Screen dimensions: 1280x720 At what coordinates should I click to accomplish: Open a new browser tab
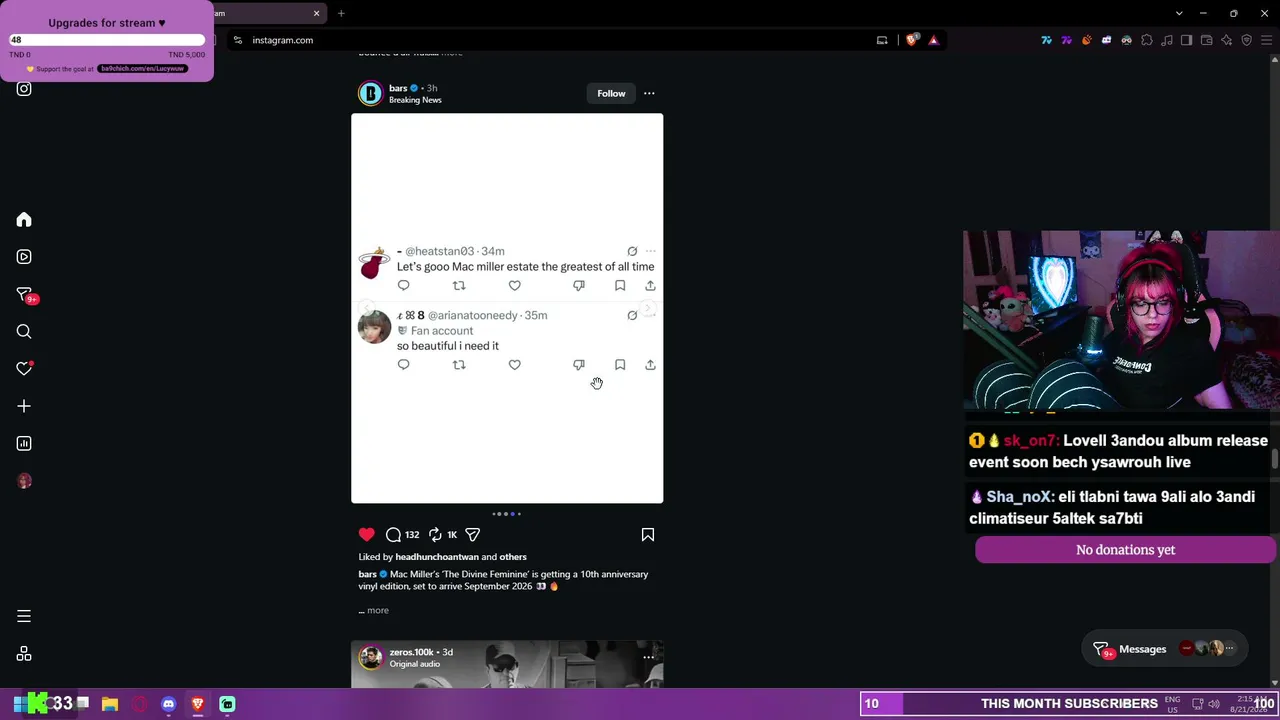(x=341, y=13)
